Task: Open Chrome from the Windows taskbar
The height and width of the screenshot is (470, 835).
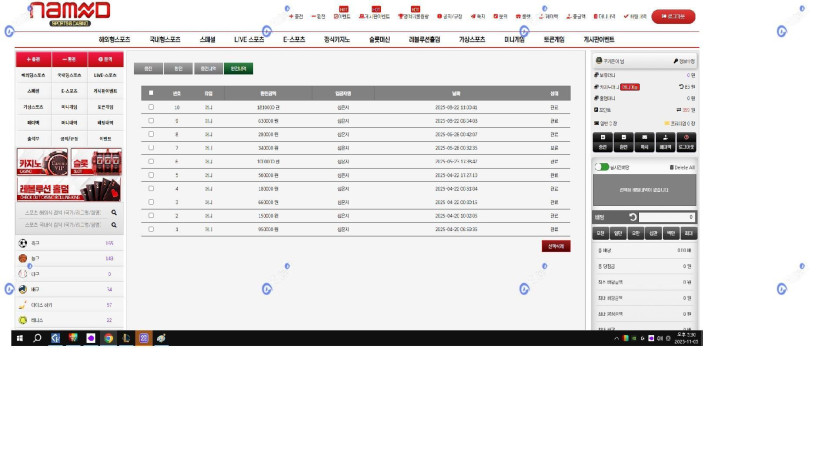Action: (x=108, y=338)
